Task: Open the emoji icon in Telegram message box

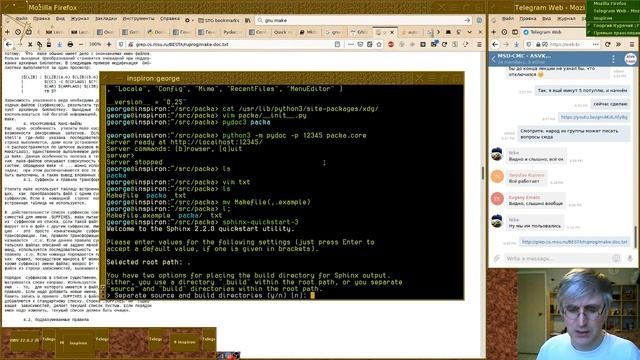Action: (x=616, y=258)
